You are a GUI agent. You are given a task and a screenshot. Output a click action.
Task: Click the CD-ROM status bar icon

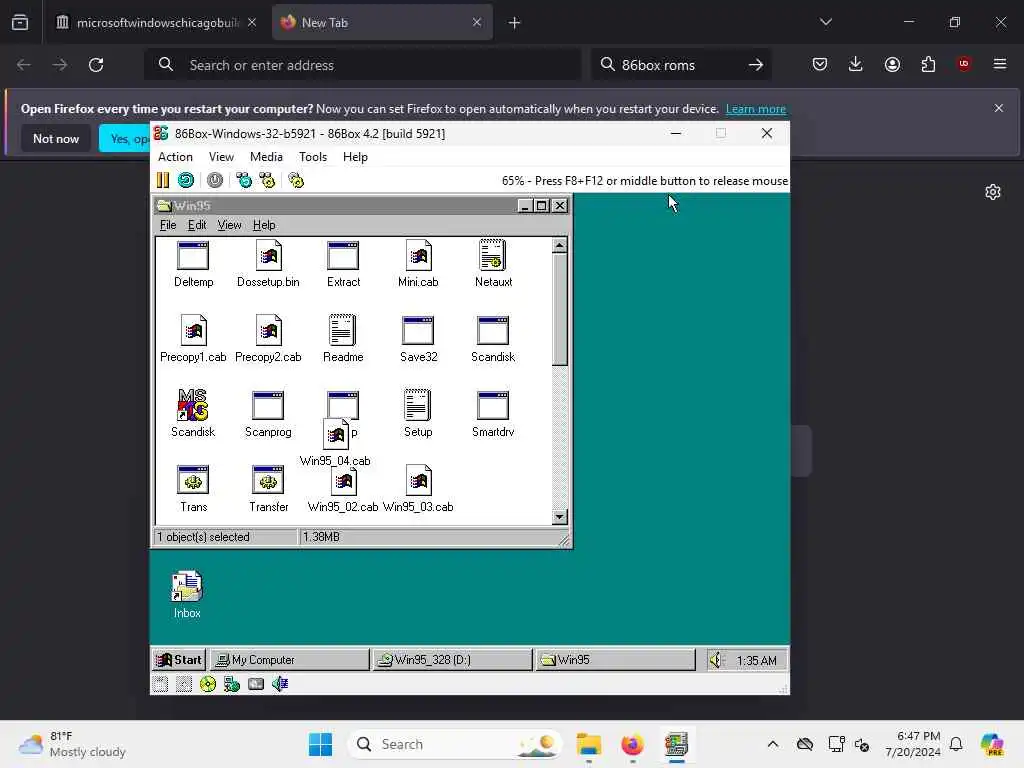[x=208, y=684]
